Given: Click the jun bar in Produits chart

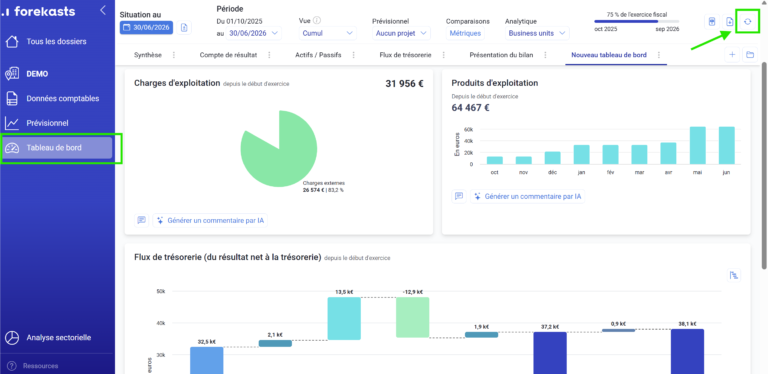Looking at the screenshot, I should (x=726, y=145).
